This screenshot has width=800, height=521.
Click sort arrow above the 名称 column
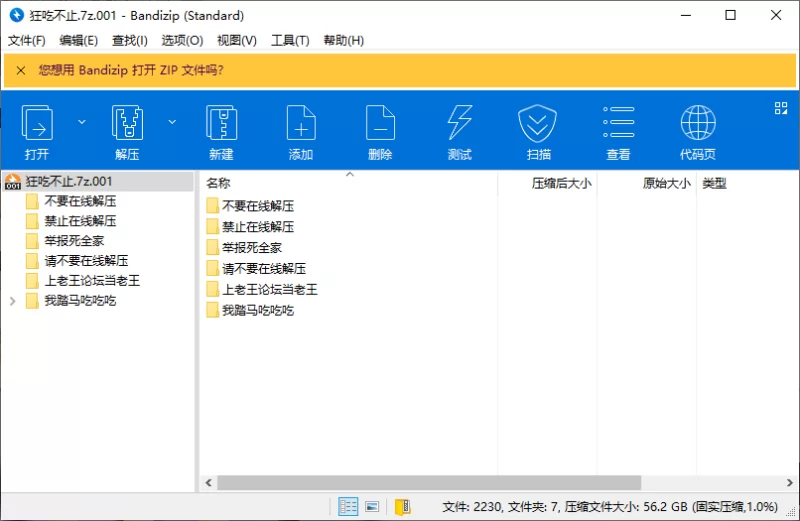click(349, 175)
